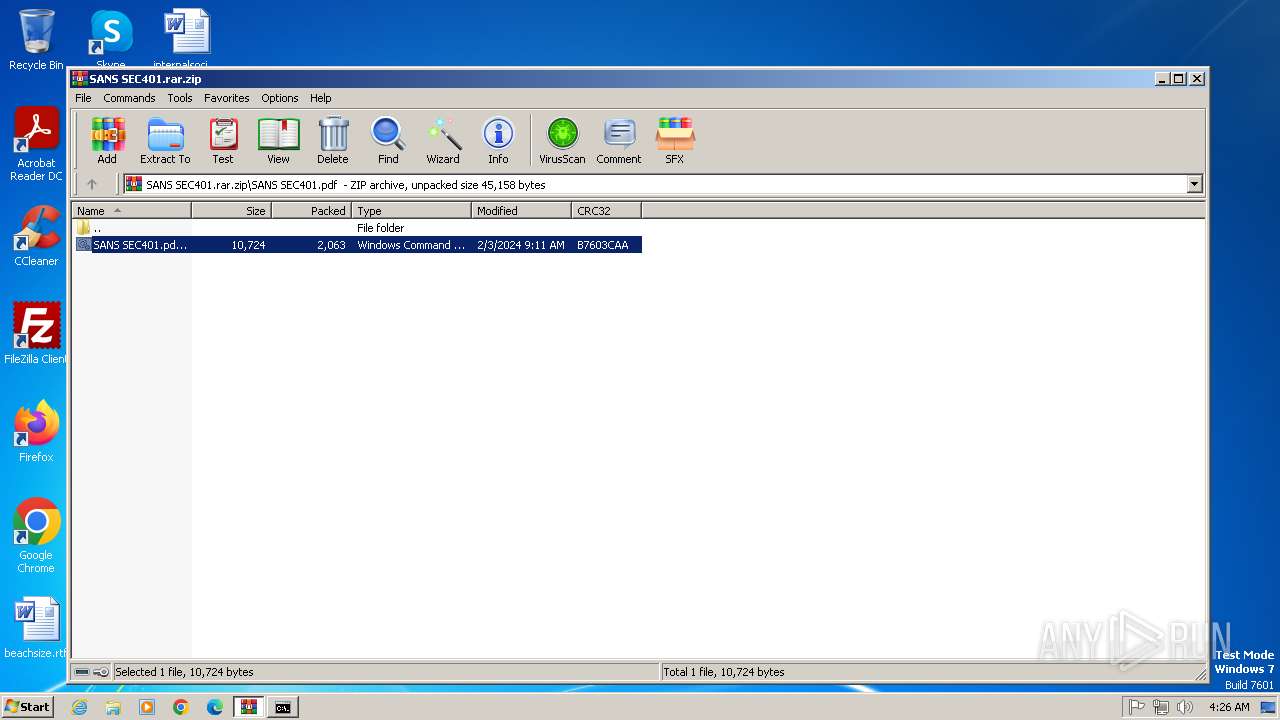The width and height of the screenshot is (1280, 720).
Task: Sort by Modified column header
Action: pos(521,211)
